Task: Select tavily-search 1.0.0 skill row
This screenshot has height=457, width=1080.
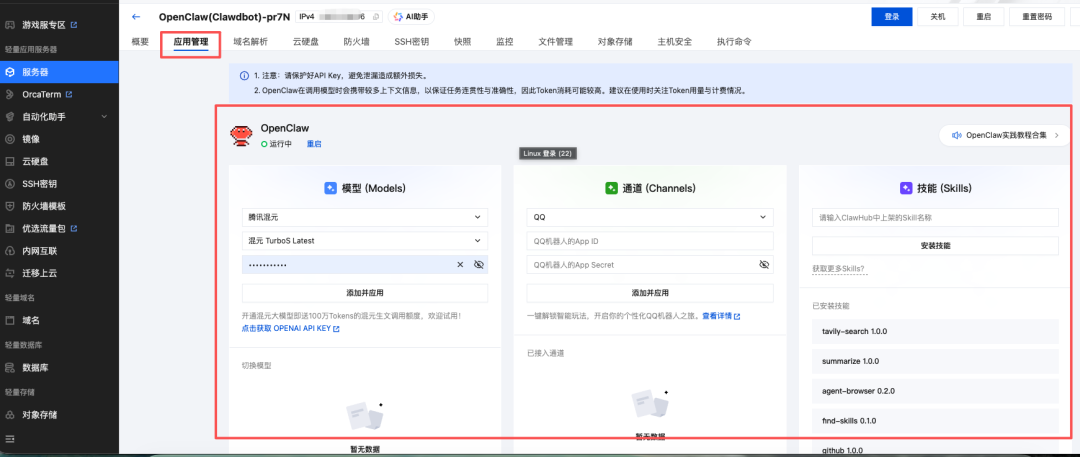Action: (x=935, y=331)
